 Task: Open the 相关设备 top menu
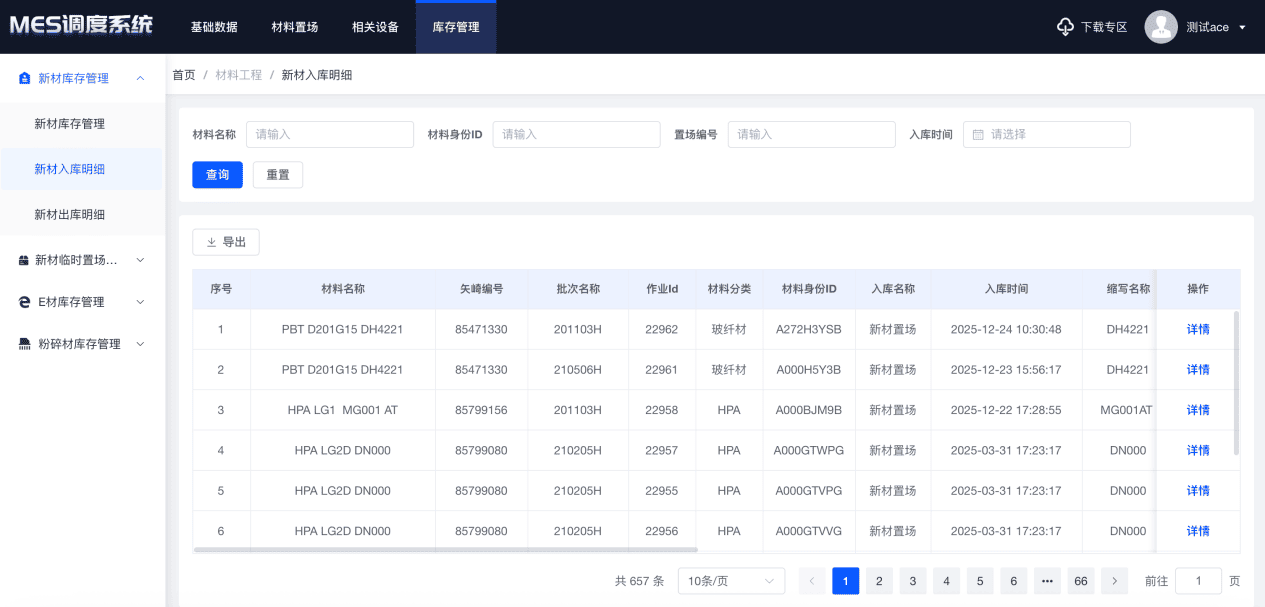point(375,27)
